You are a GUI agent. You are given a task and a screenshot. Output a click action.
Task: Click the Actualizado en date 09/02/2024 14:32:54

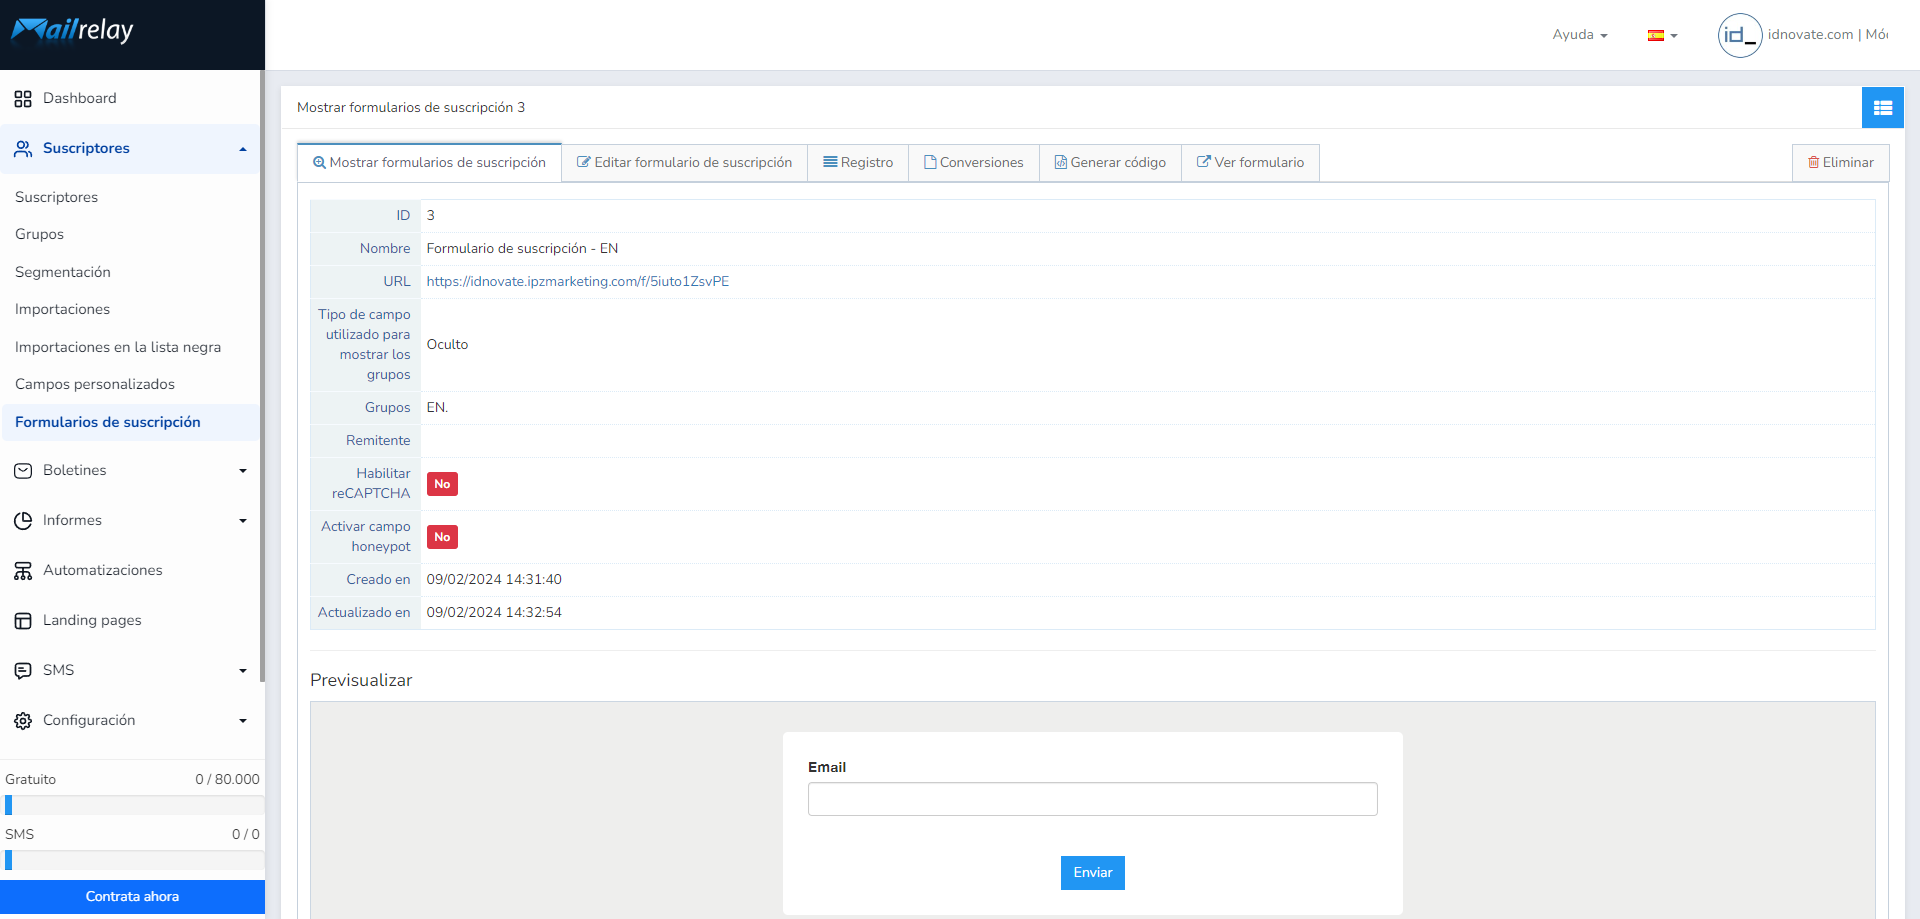494,613
